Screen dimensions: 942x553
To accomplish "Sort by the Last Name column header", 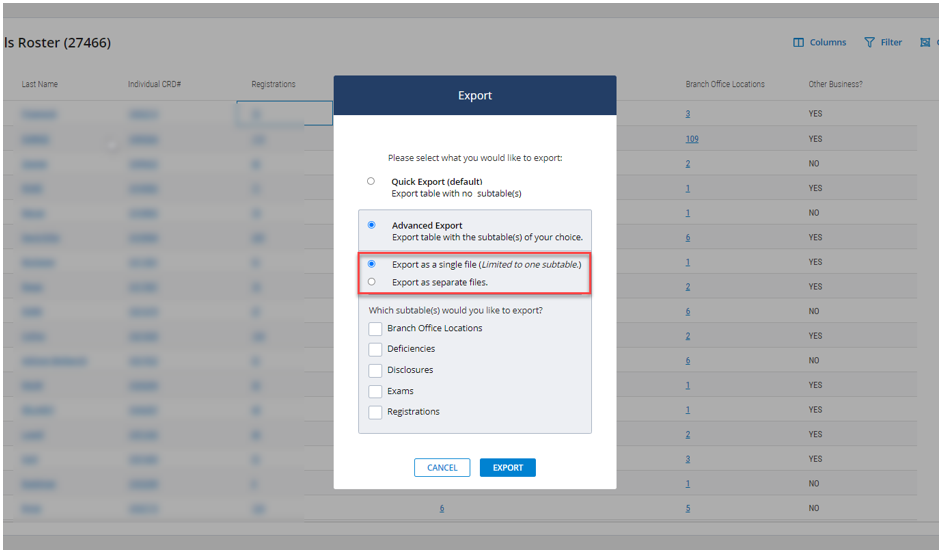I will pos(39,84).
